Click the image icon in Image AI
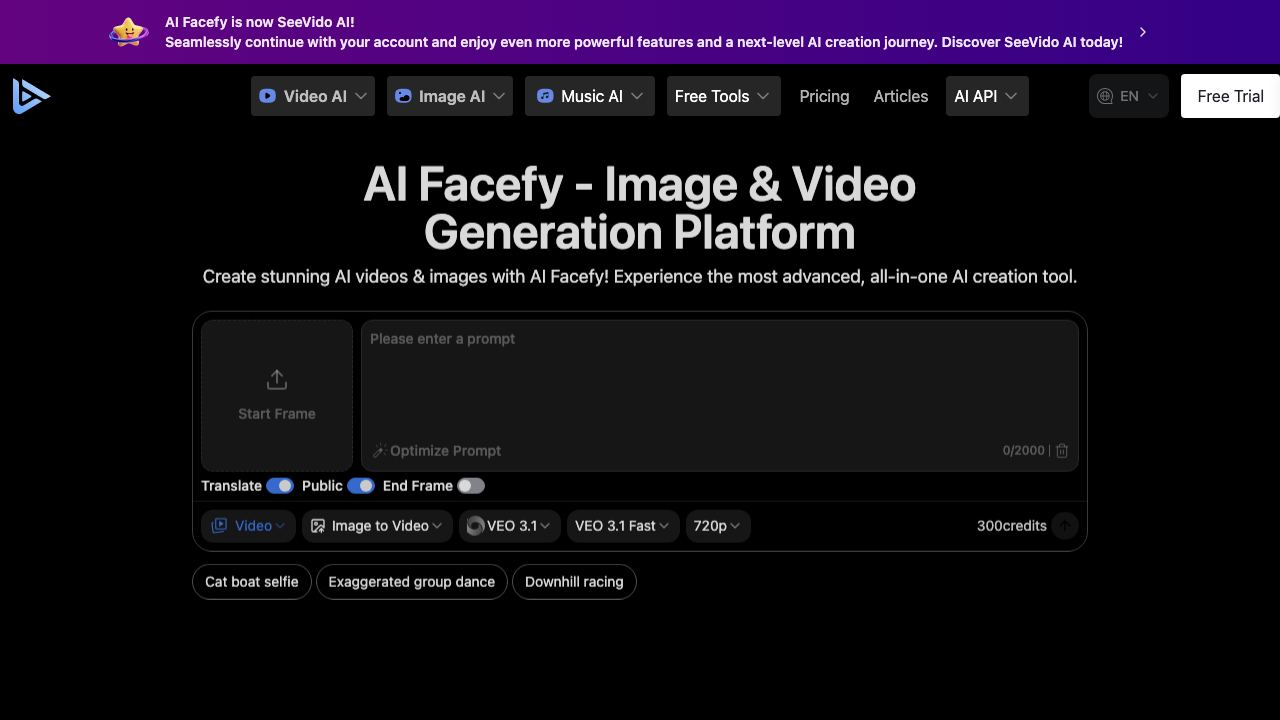This screenshot has height=720, width=1280. 403,96
